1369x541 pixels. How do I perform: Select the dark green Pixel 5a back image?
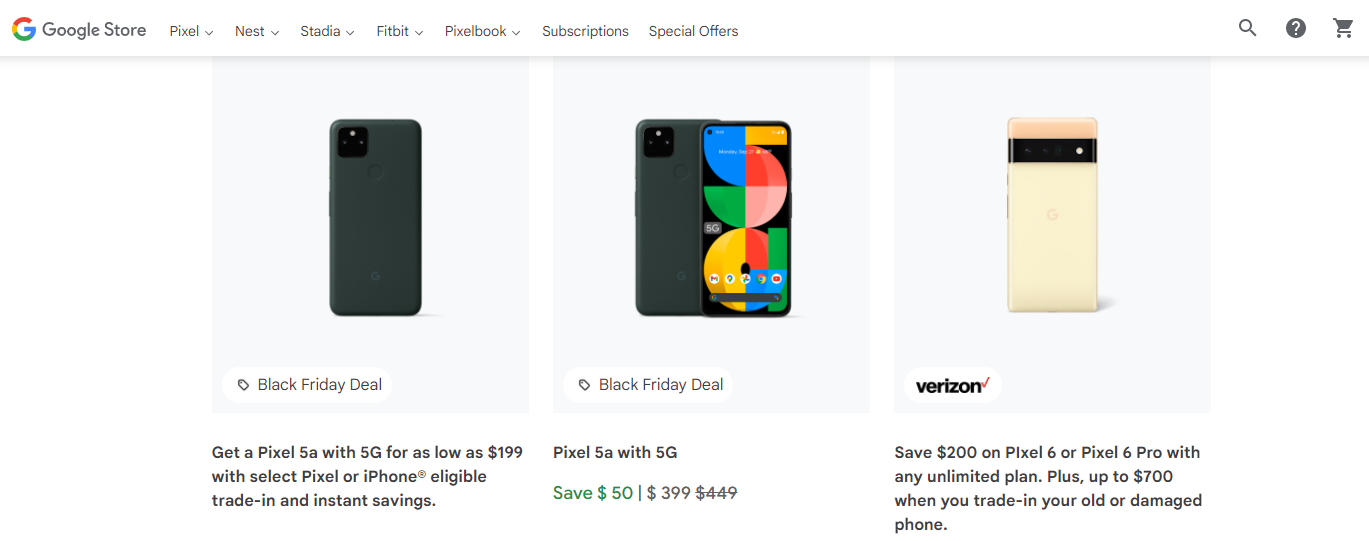click(x=375, y=218)
